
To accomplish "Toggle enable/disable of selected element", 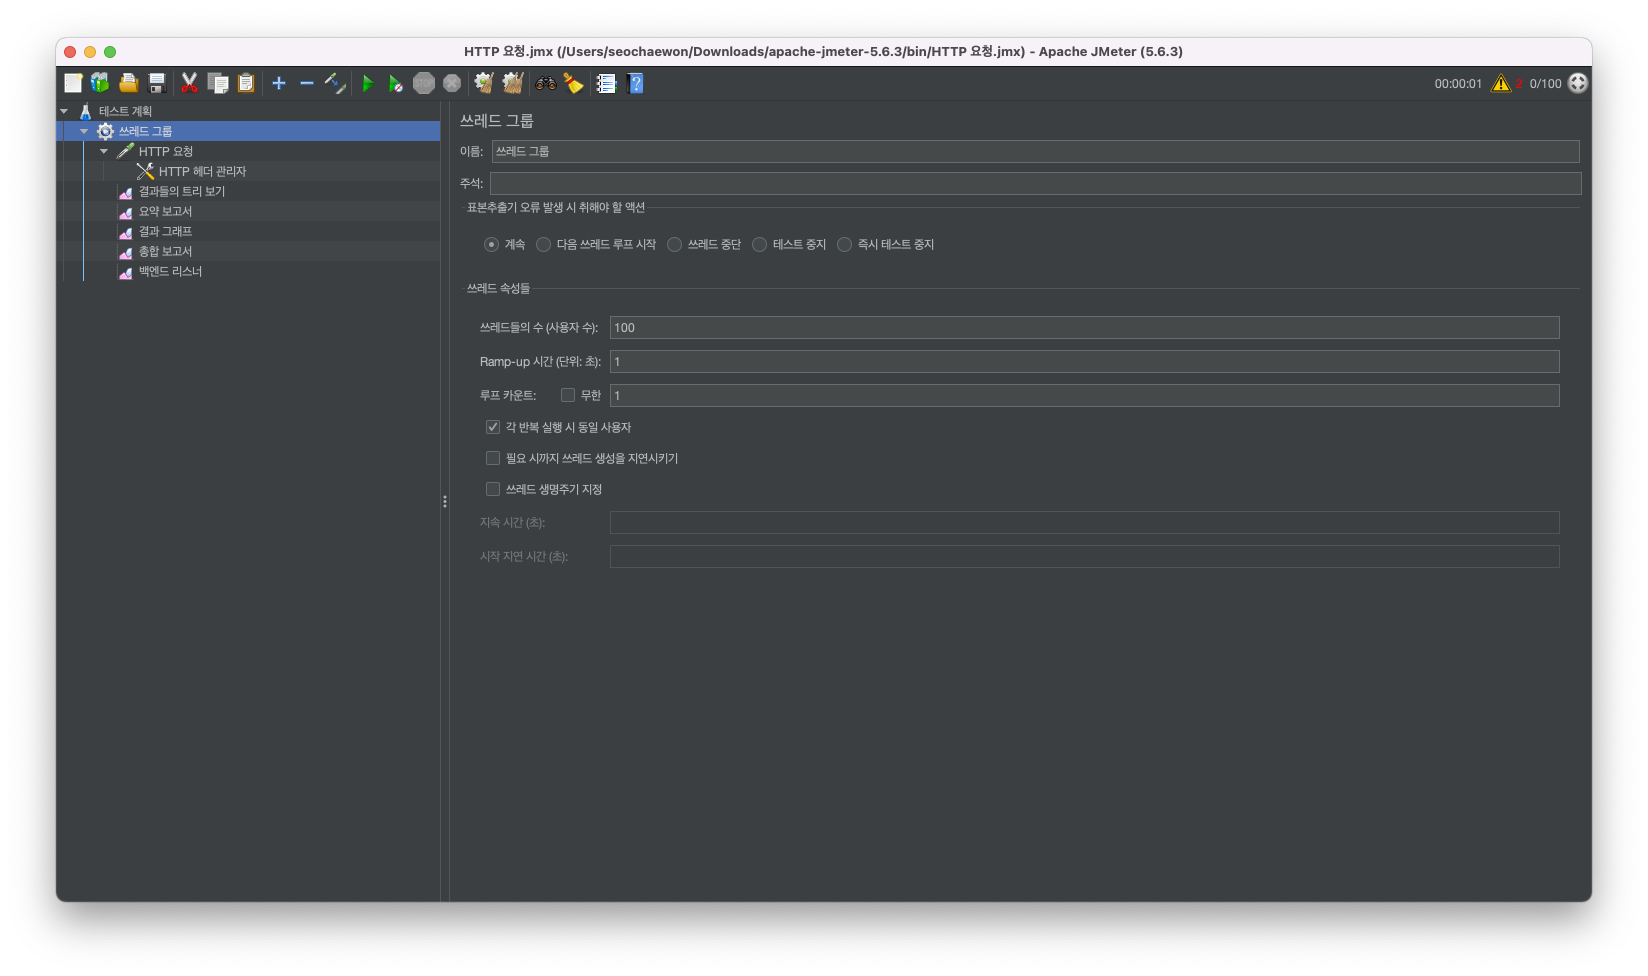I will click(x=335, y=83).
